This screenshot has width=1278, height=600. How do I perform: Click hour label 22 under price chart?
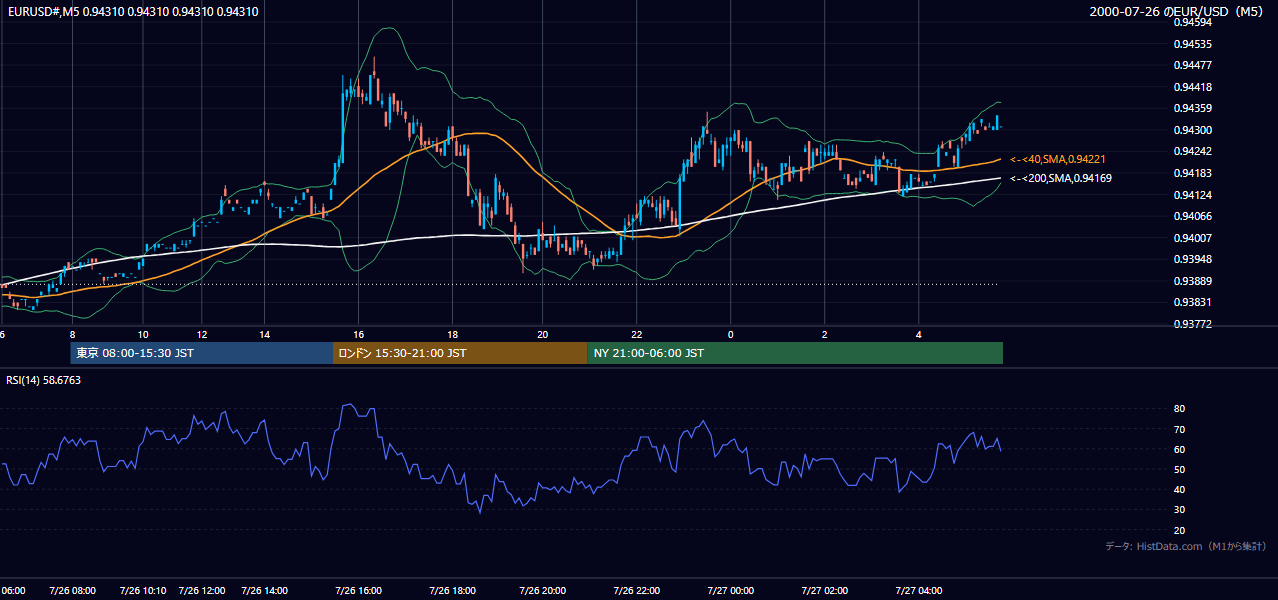pos(637,334)
